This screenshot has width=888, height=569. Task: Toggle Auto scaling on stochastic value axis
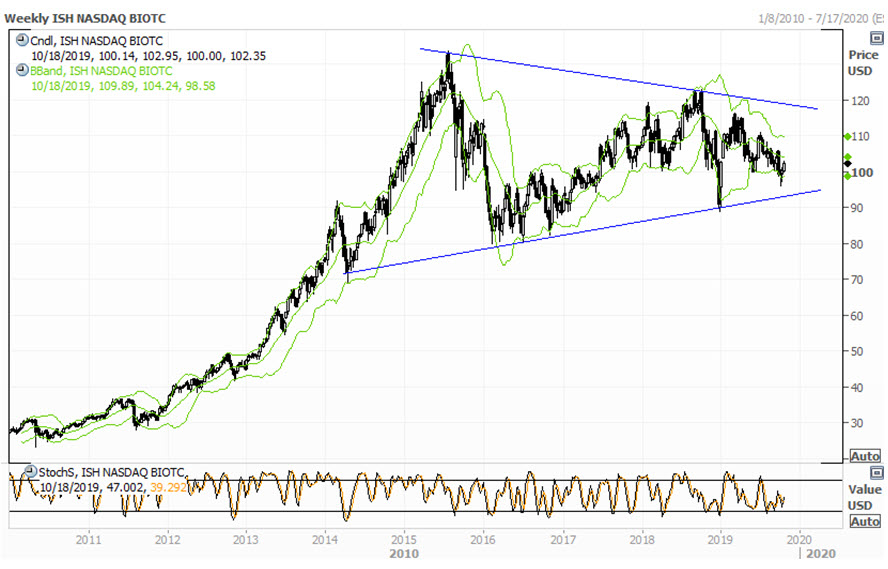(x=865, y=521)
